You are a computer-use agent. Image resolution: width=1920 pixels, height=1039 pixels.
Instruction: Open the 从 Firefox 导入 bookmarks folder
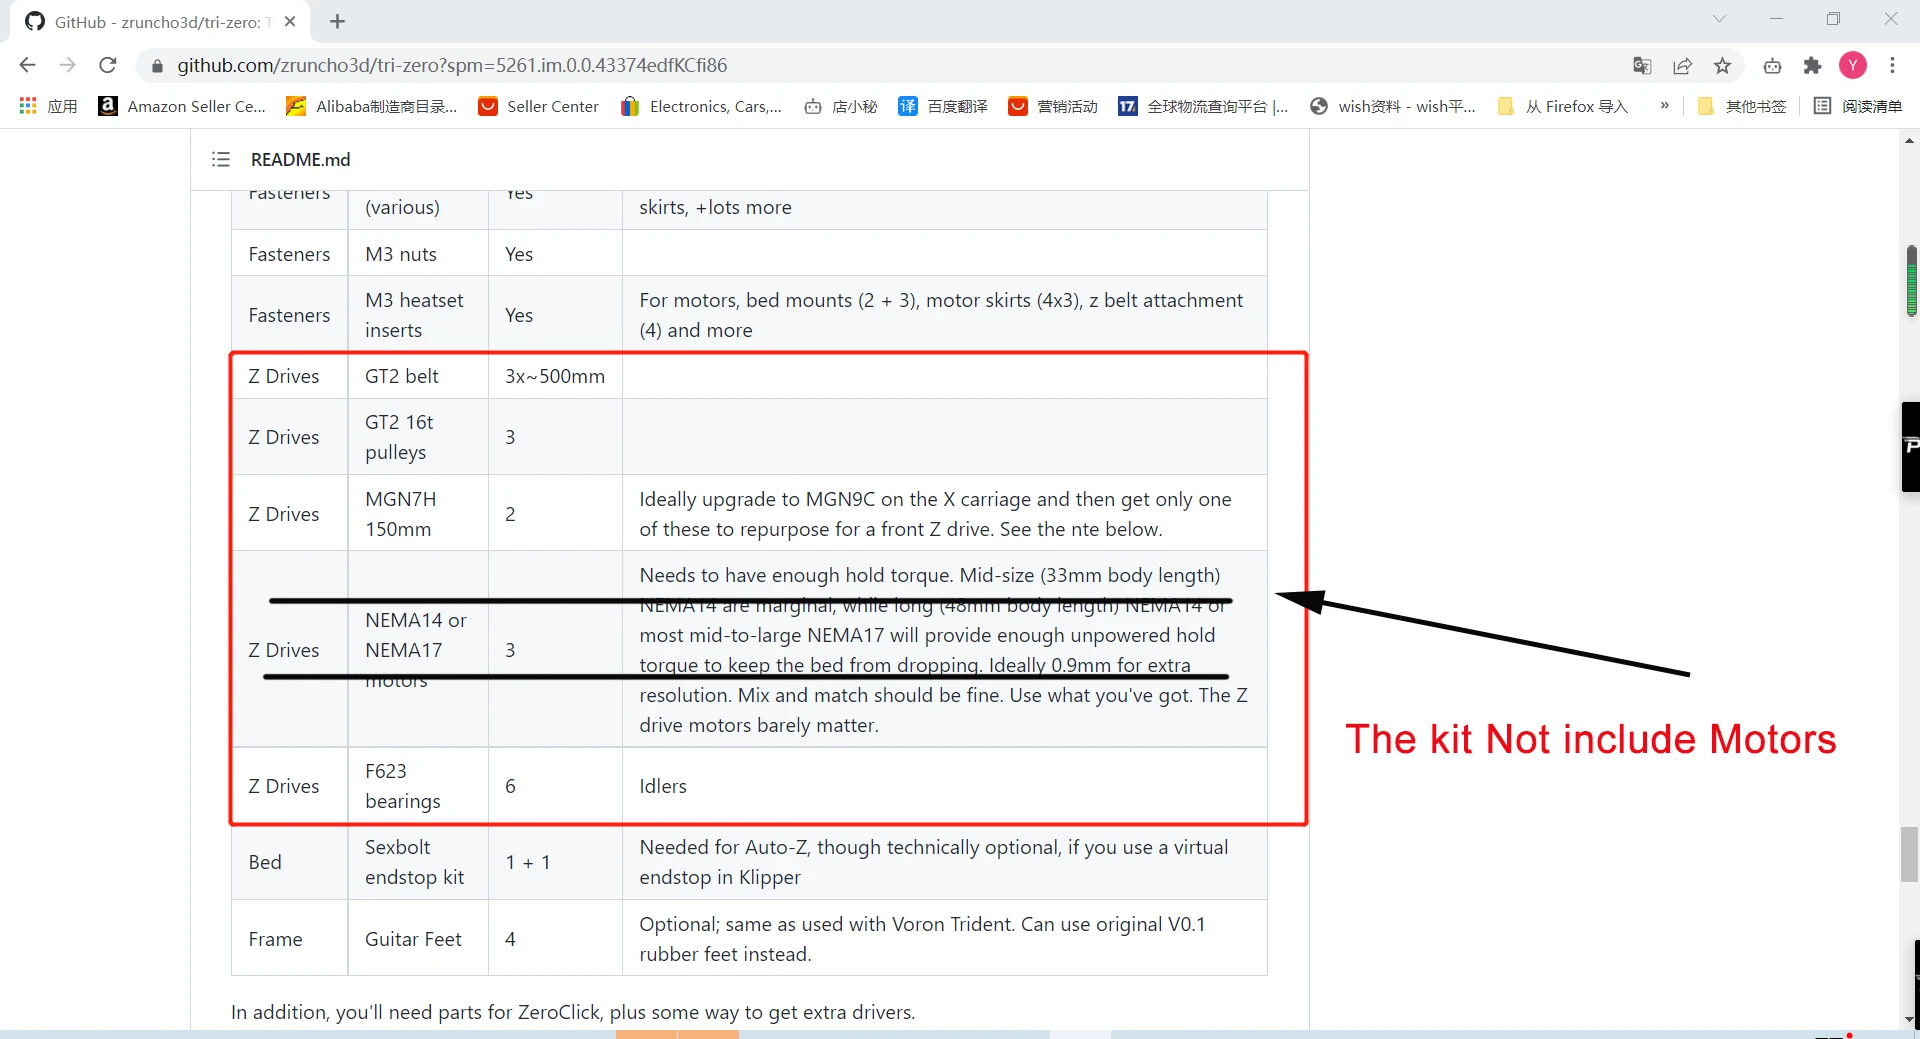(1563, 106)
